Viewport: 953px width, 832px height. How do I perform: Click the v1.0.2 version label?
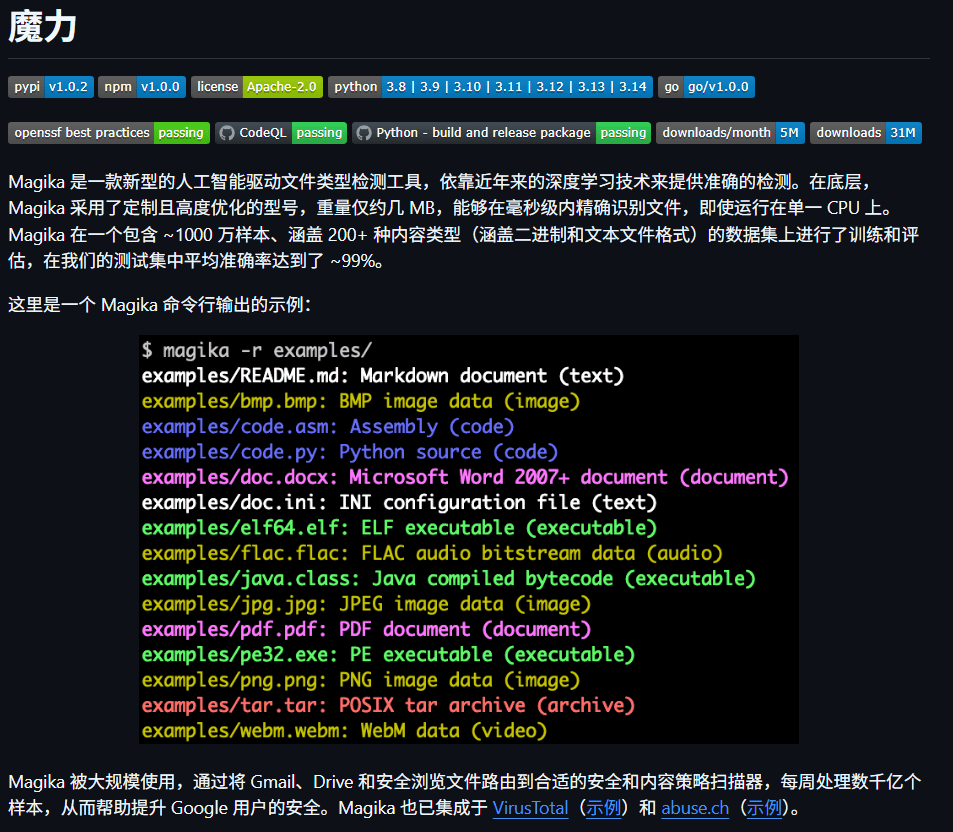[68, 87]
